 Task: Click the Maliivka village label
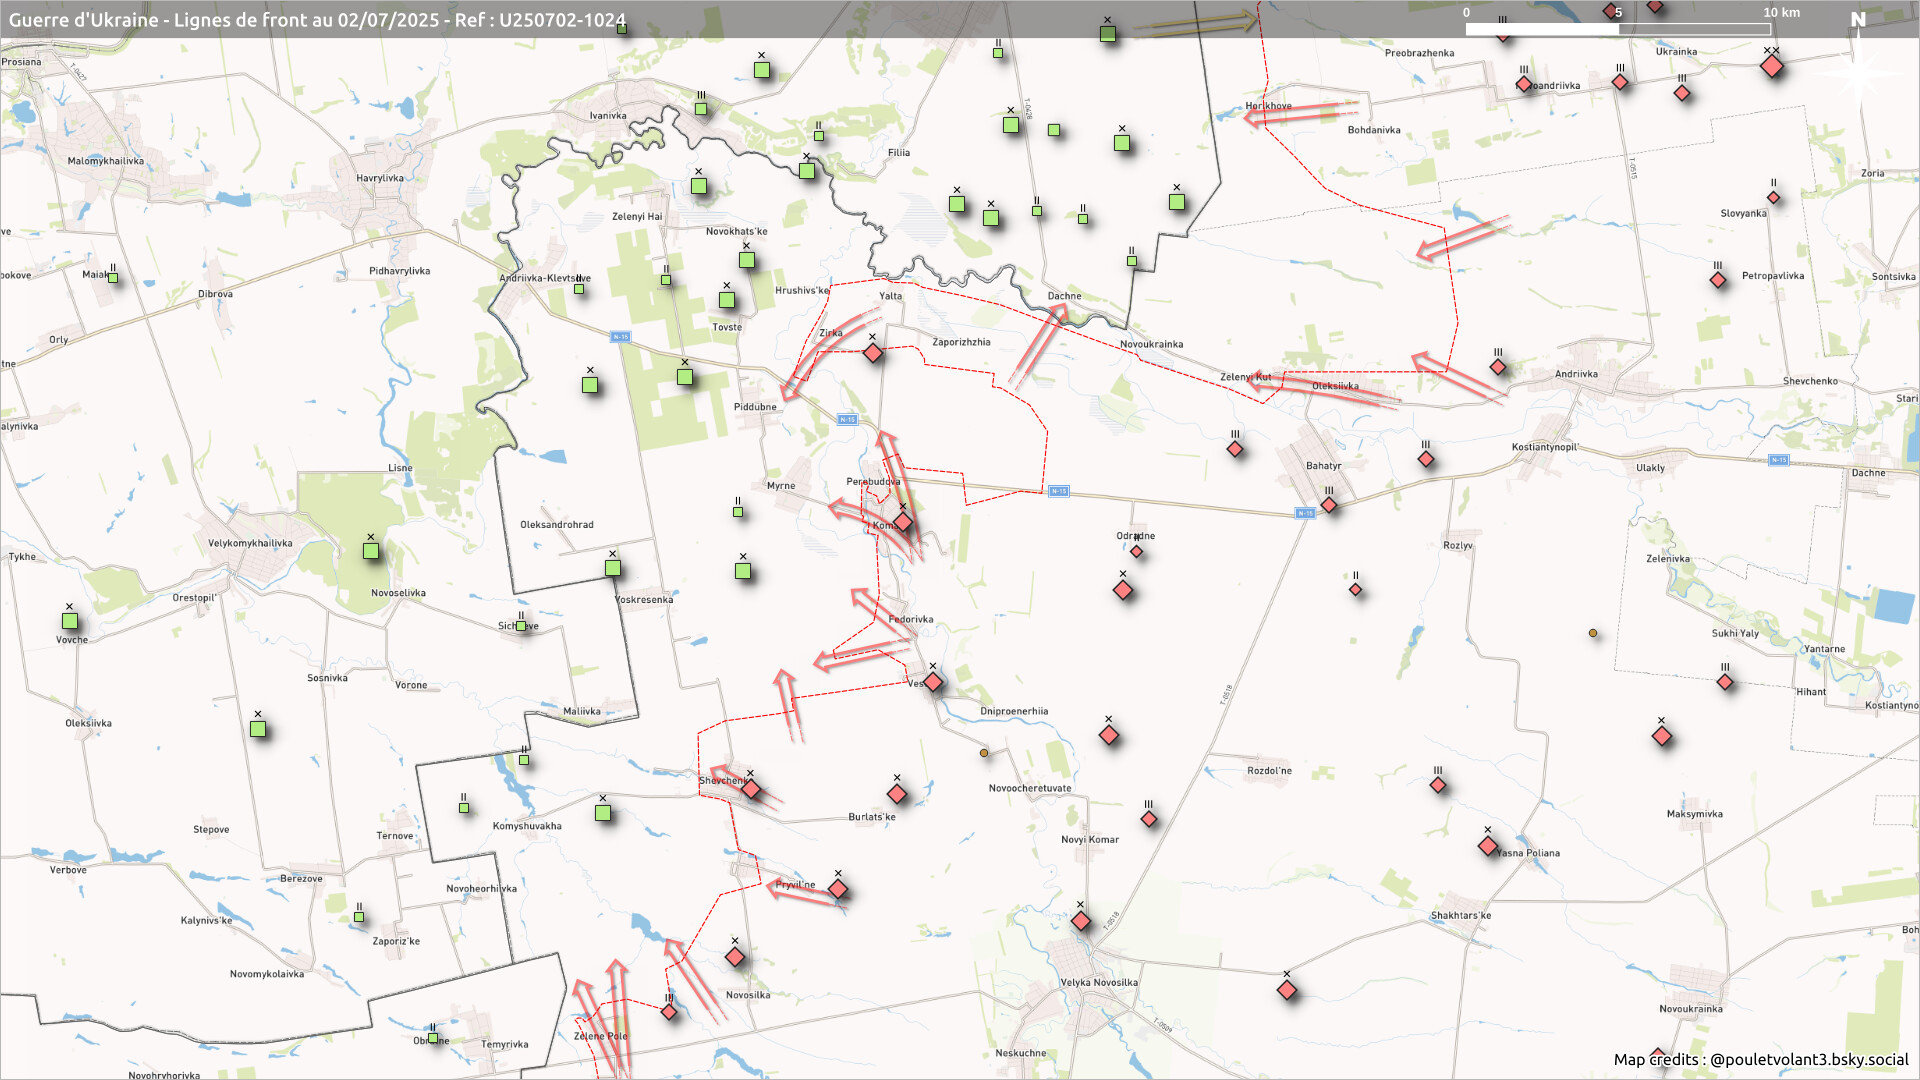click(581, 712)
